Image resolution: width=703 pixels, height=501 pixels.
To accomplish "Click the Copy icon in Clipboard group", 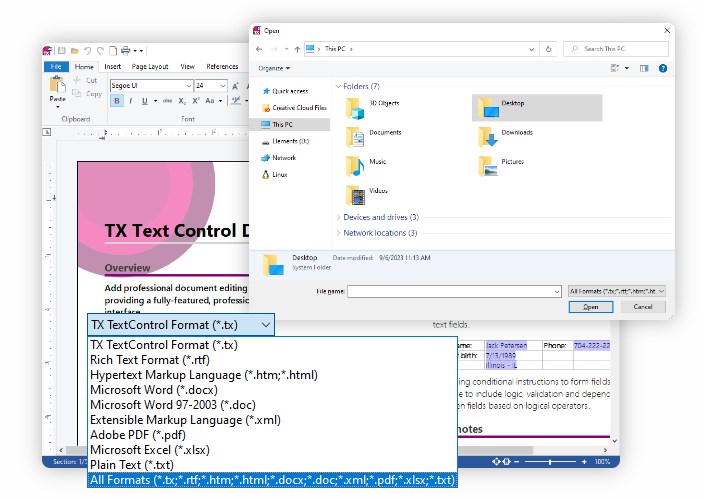I will point(77,93).
